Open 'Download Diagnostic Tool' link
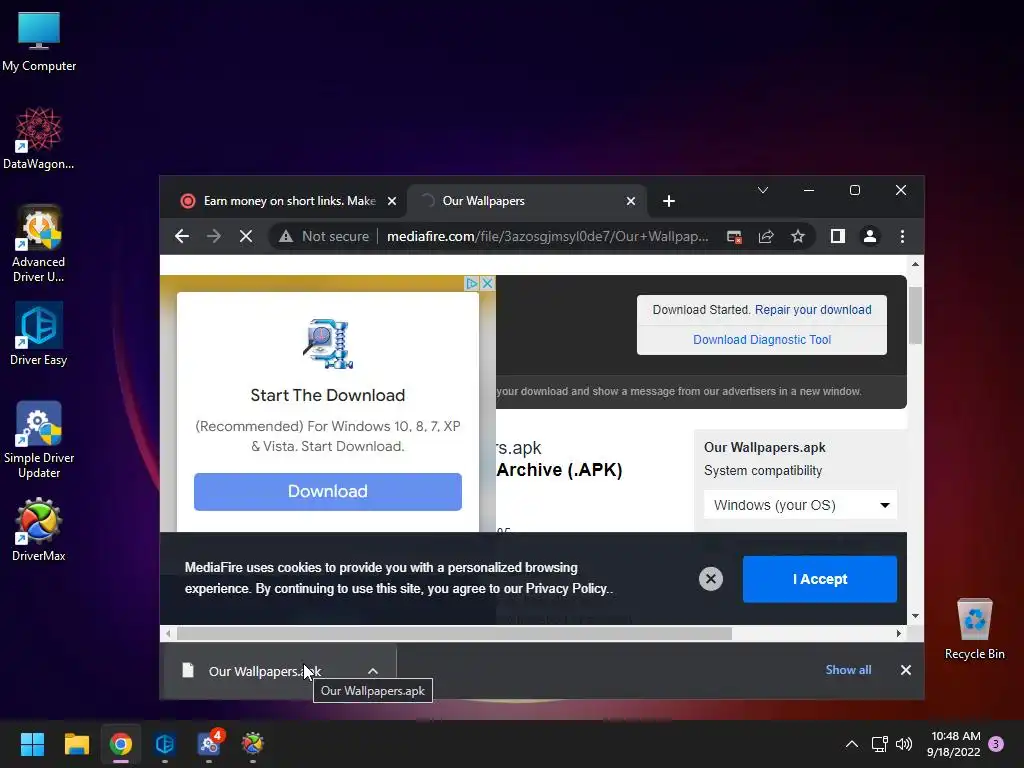1024x768 pixels. pyautogui.click(x=762, y=340)
